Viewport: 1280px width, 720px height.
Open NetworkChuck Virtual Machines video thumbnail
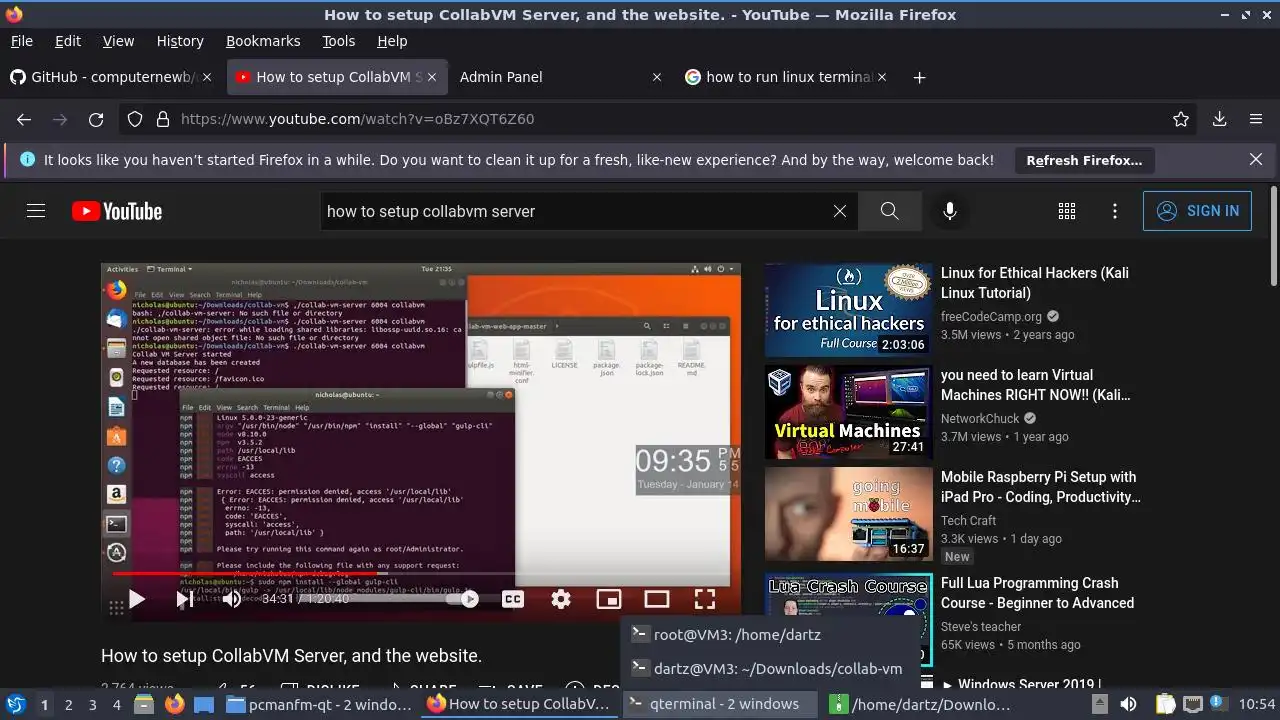coord(848,412)
